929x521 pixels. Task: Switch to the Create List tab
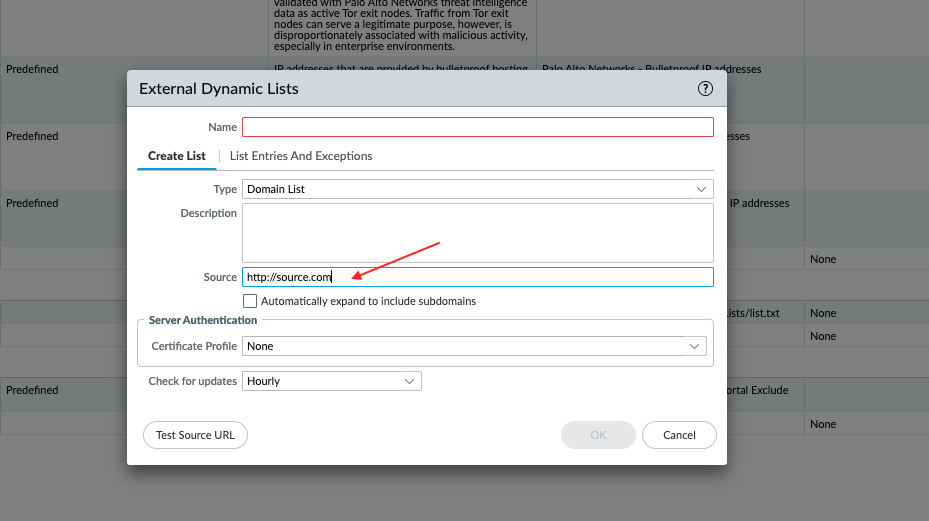177,156
